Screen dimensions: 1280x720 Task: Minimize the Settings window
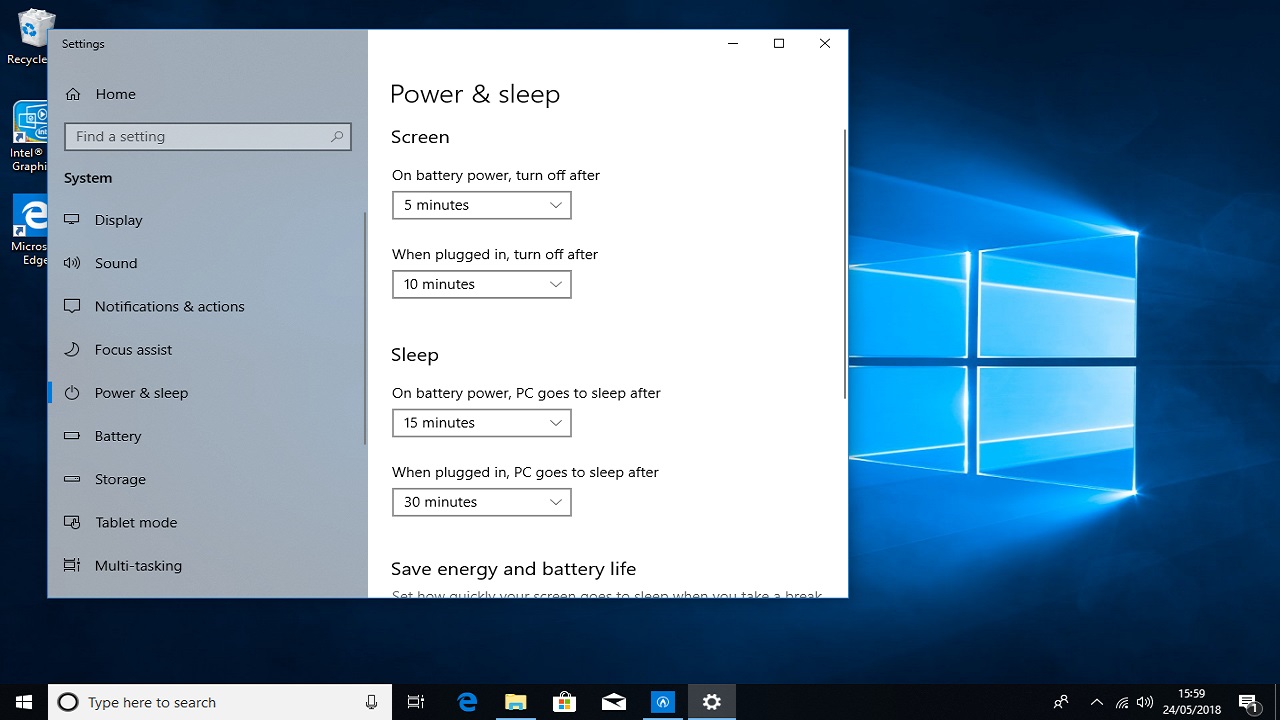point(733,44)
